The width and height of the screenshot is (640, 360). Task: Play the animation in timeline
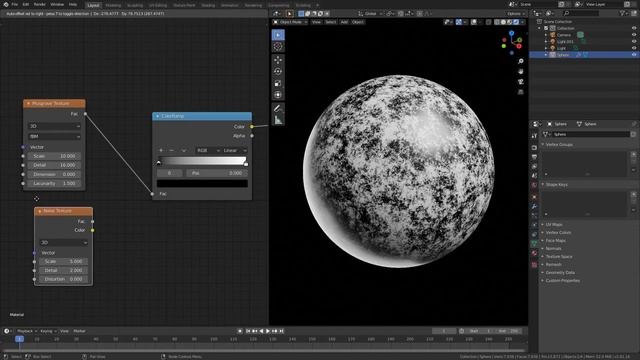pyautogui.click(x=268, y=331)
